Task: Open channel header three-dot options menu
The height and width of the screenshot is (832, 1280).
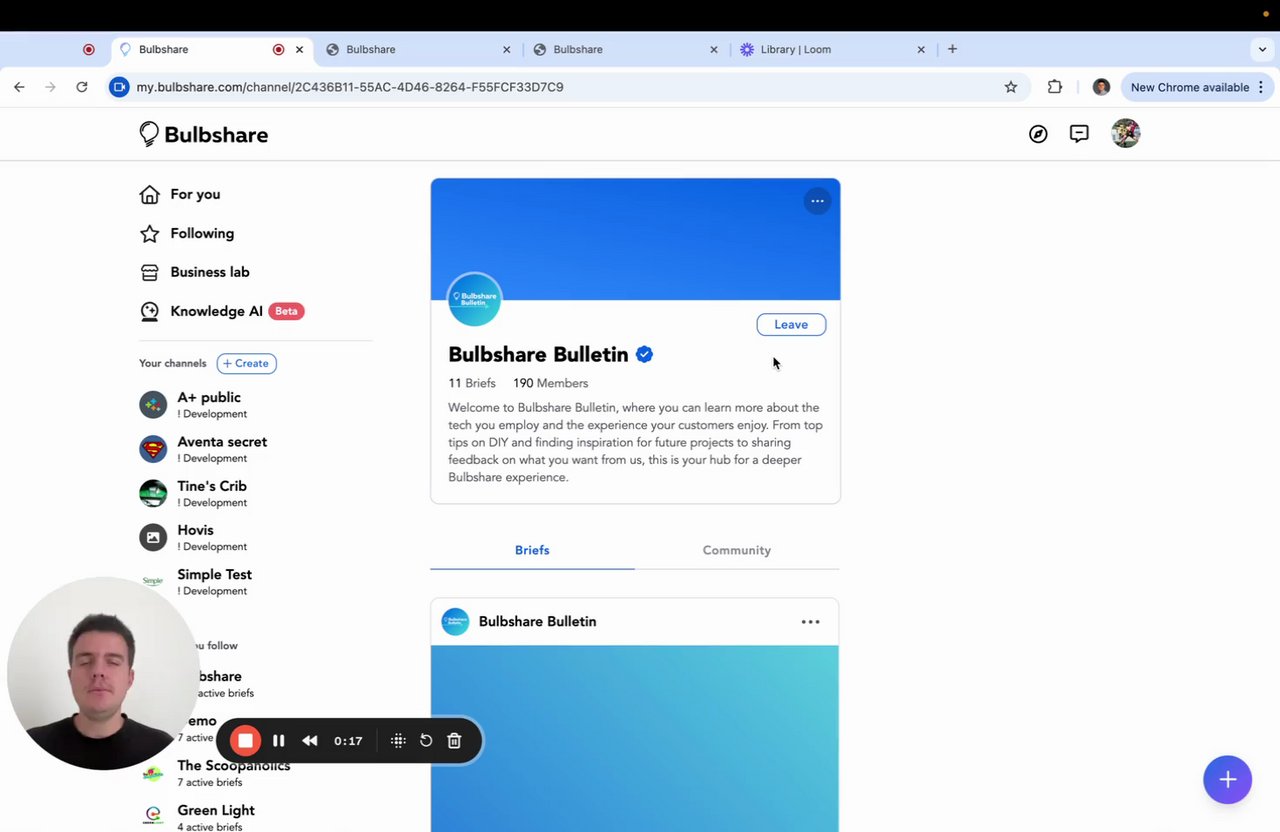Action: pyautogui.click(x=817, y=201)
